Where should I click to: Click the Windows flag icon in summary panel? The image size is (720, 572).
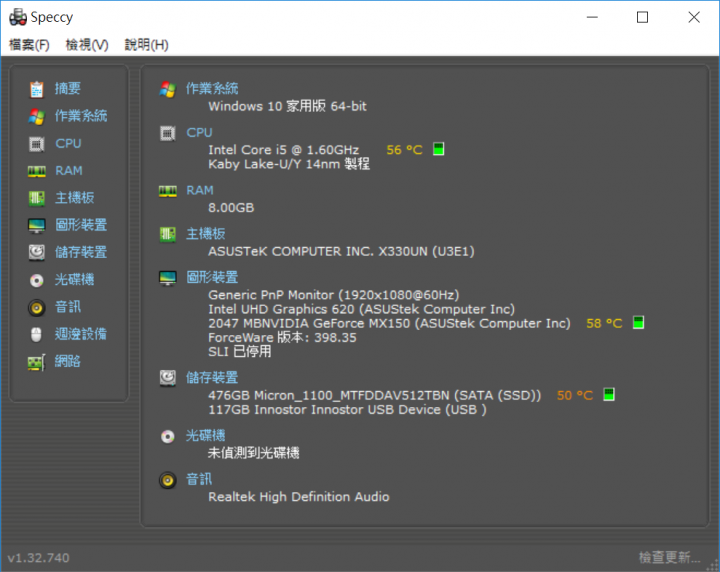point(168,89)
